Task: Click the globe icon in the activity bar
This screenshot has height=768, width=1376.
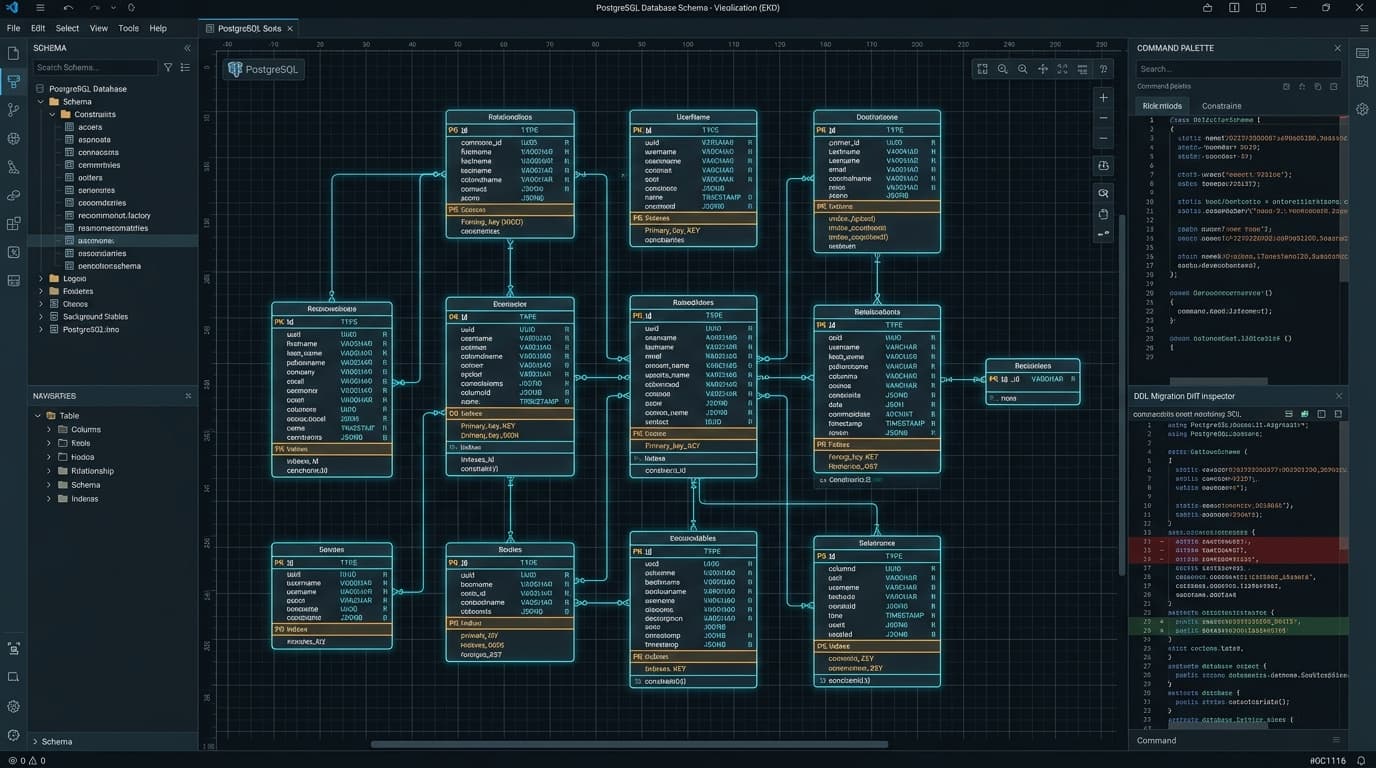Action: point(14,139)
